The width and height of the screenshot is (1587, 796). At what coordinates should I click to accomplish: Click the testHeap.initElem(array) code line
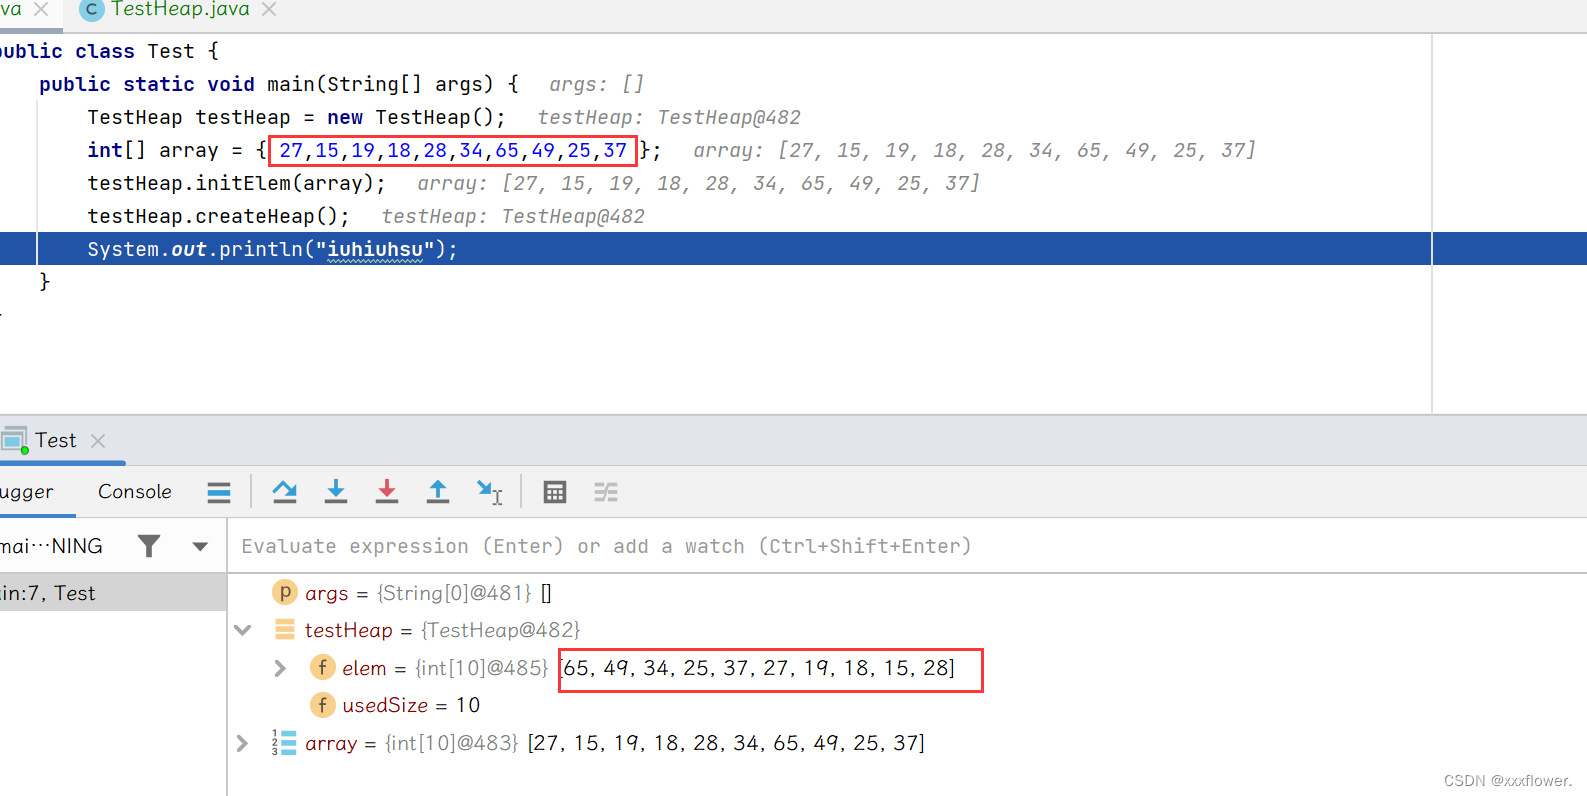(236, 183)
